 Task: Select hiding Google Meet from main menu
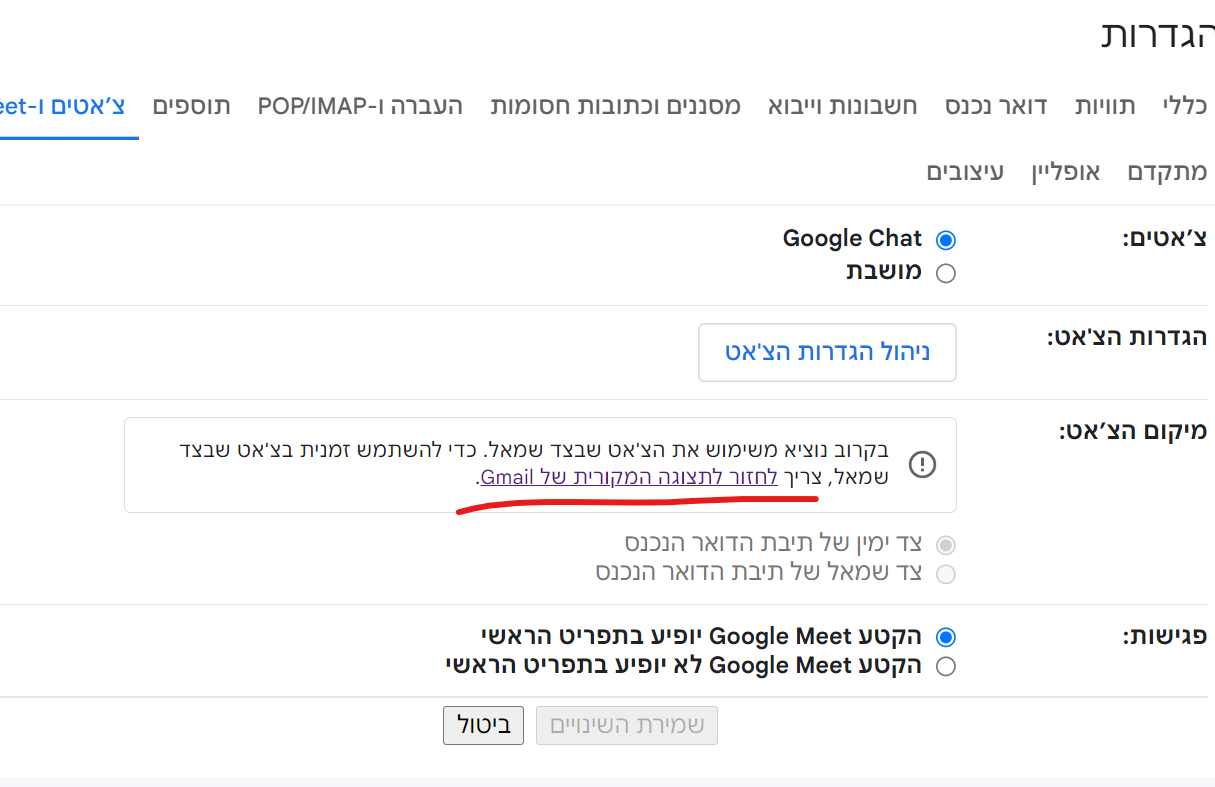(945, 667)
